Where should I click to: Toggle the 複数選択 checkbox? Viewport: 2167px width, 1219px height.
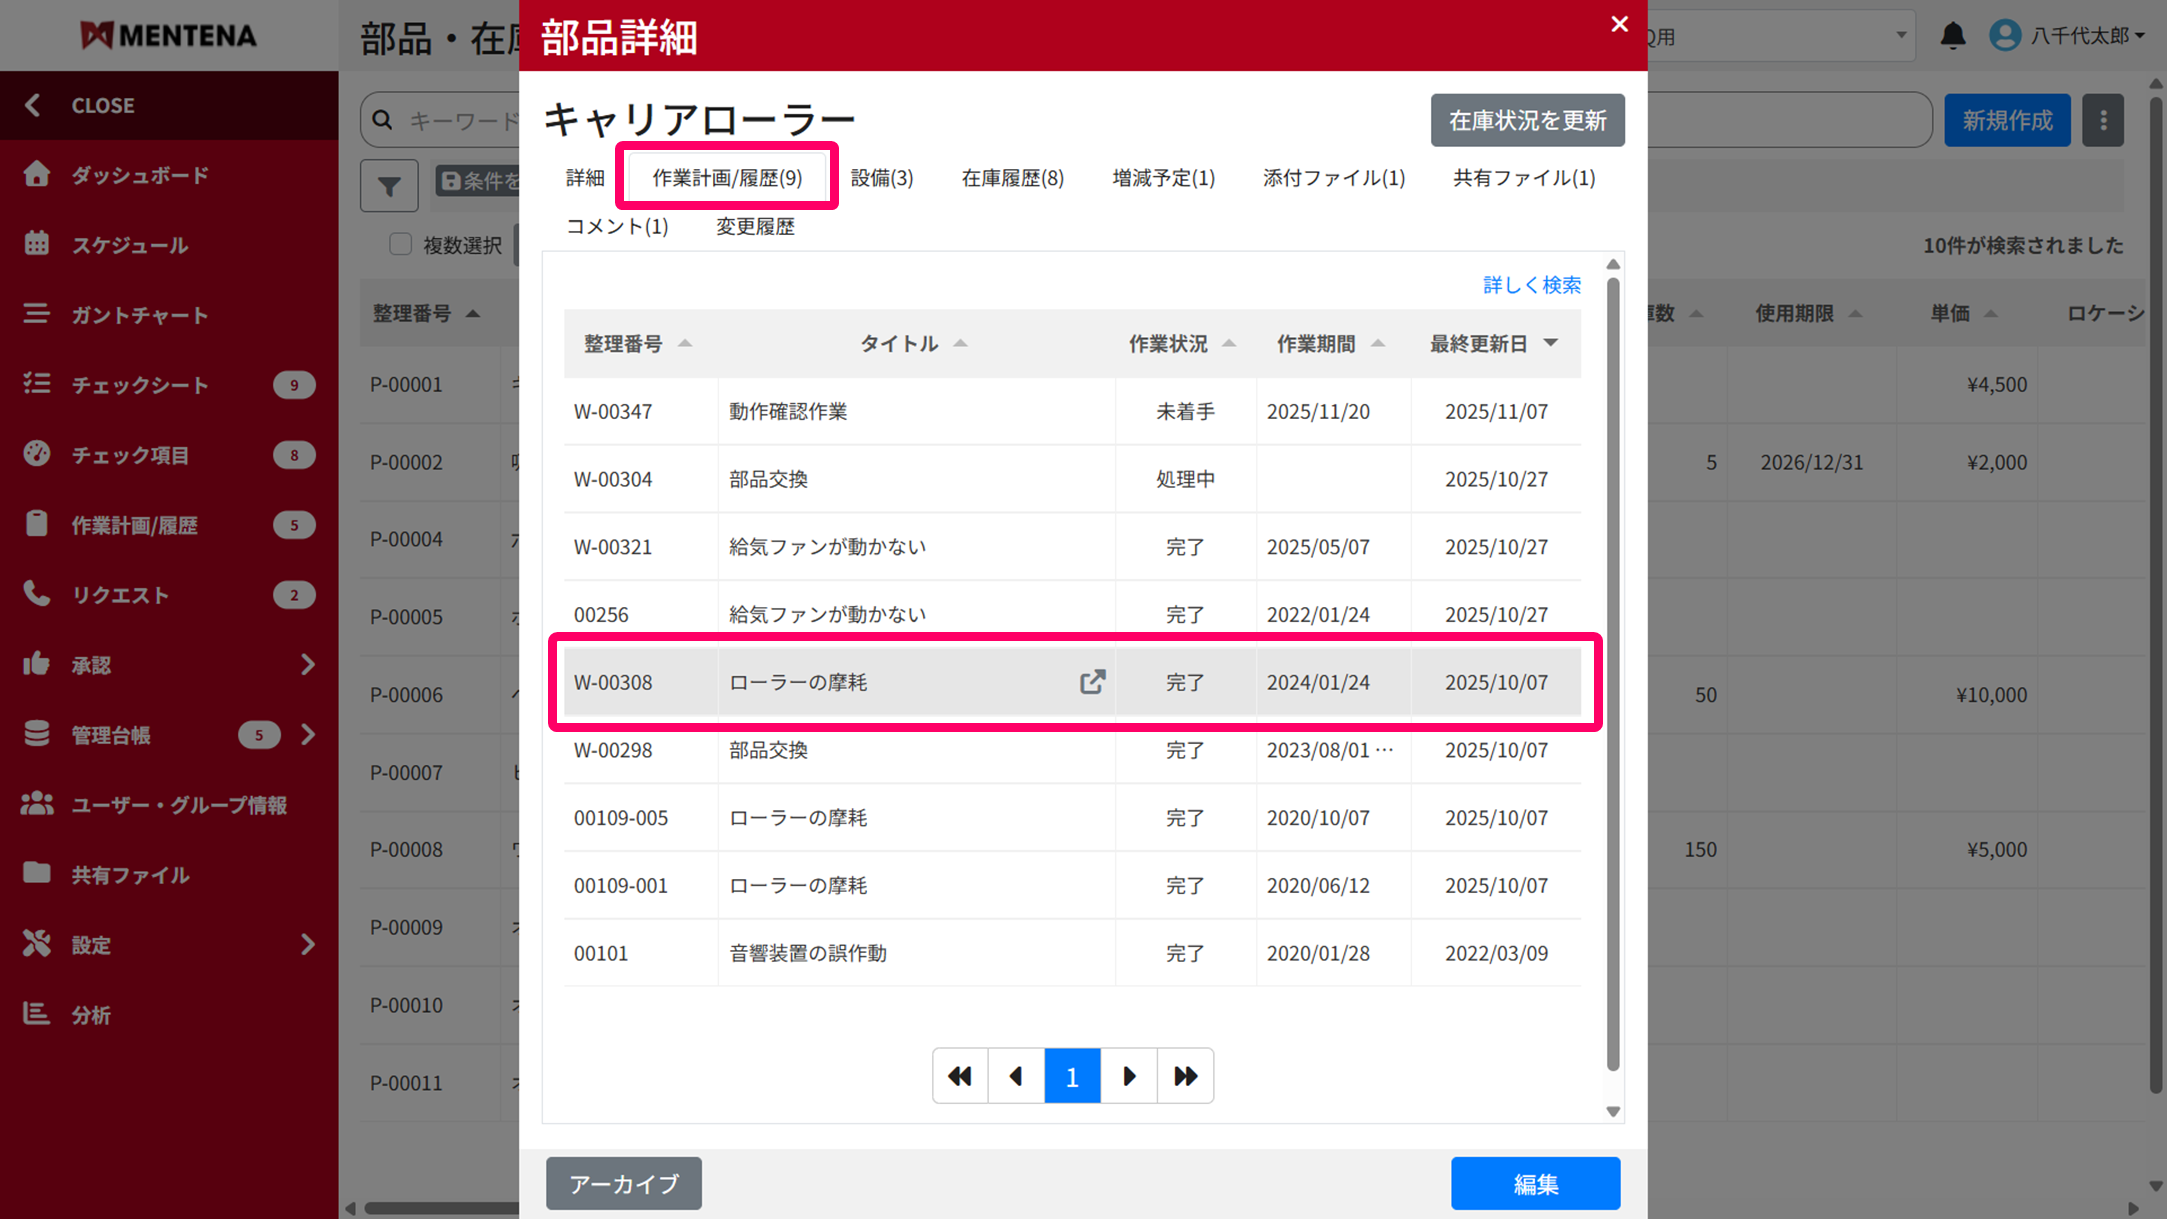pyautogui.click(x=401, y=245)
